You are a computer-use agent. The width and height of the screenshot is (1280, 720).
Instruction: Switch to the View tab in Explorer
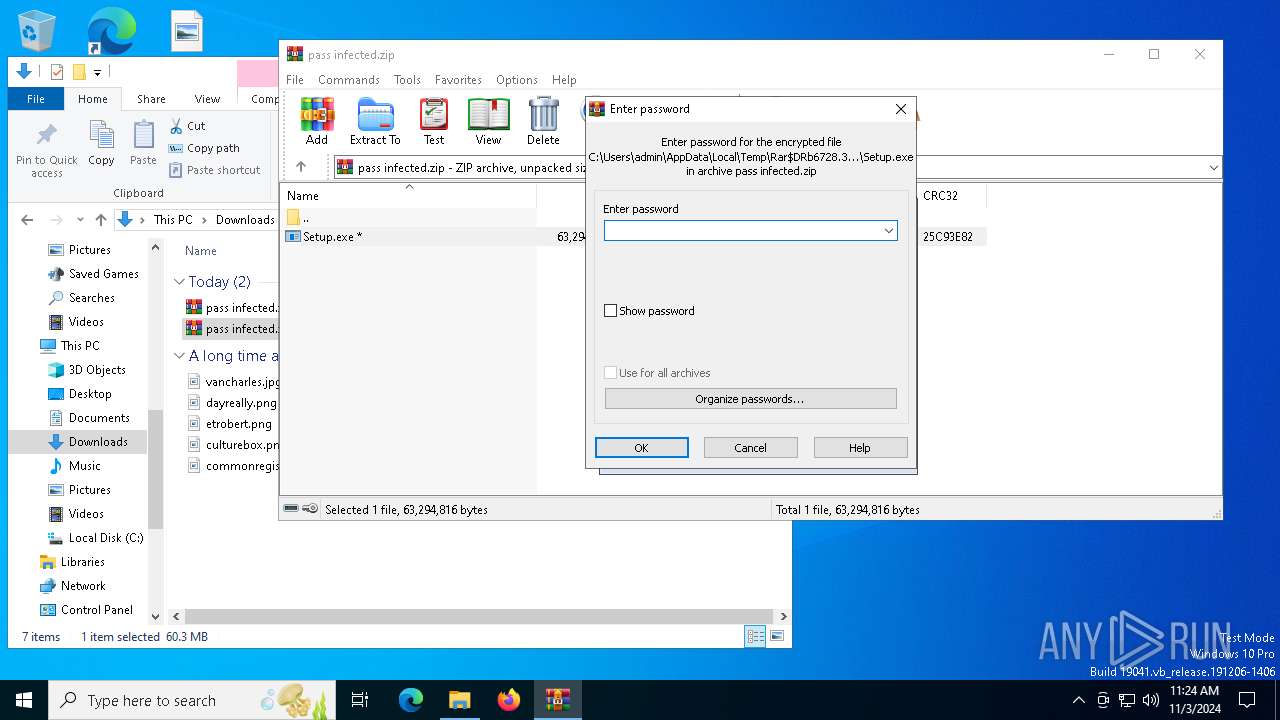pos(207,99)
